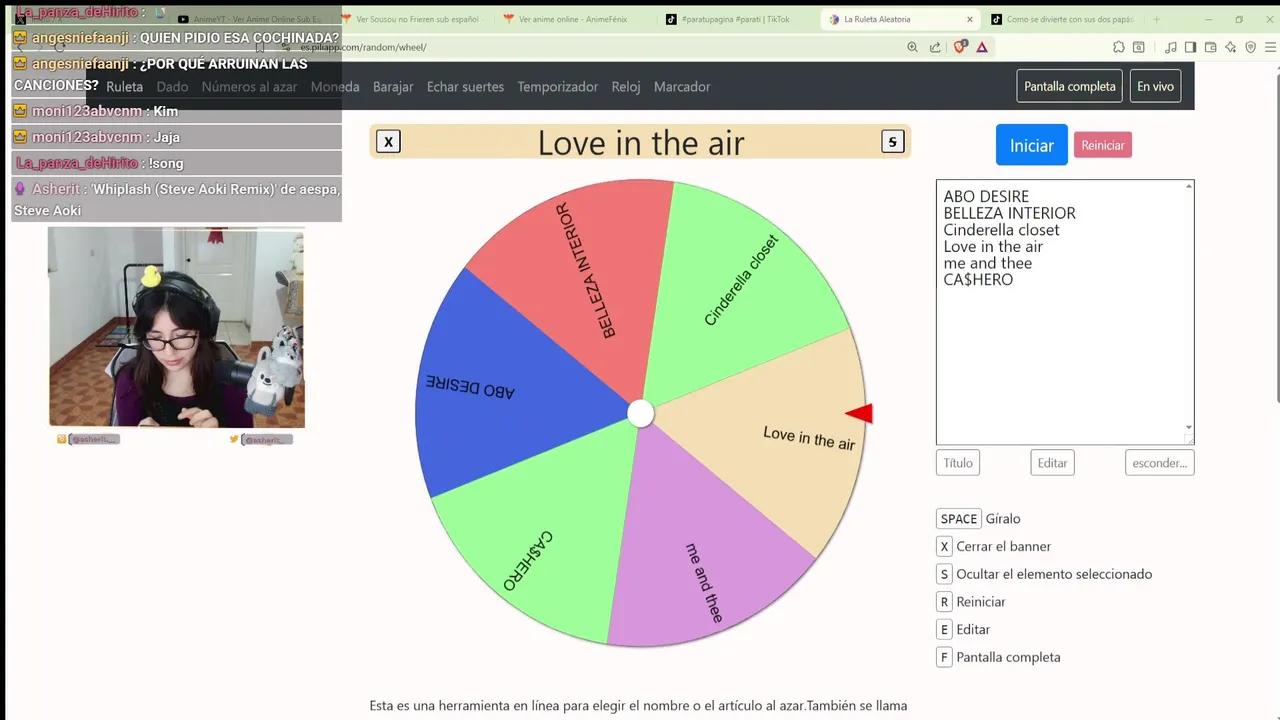Open Números al azar nav item

[x=249, y=87]
